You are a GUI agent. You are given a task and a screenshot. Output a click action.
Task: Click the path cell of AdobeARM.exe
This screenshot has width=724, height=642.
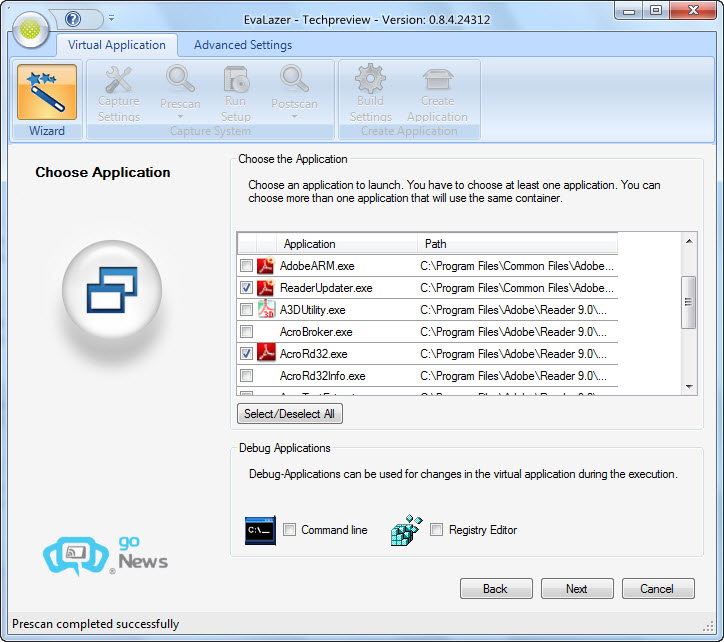click(517, 266)
